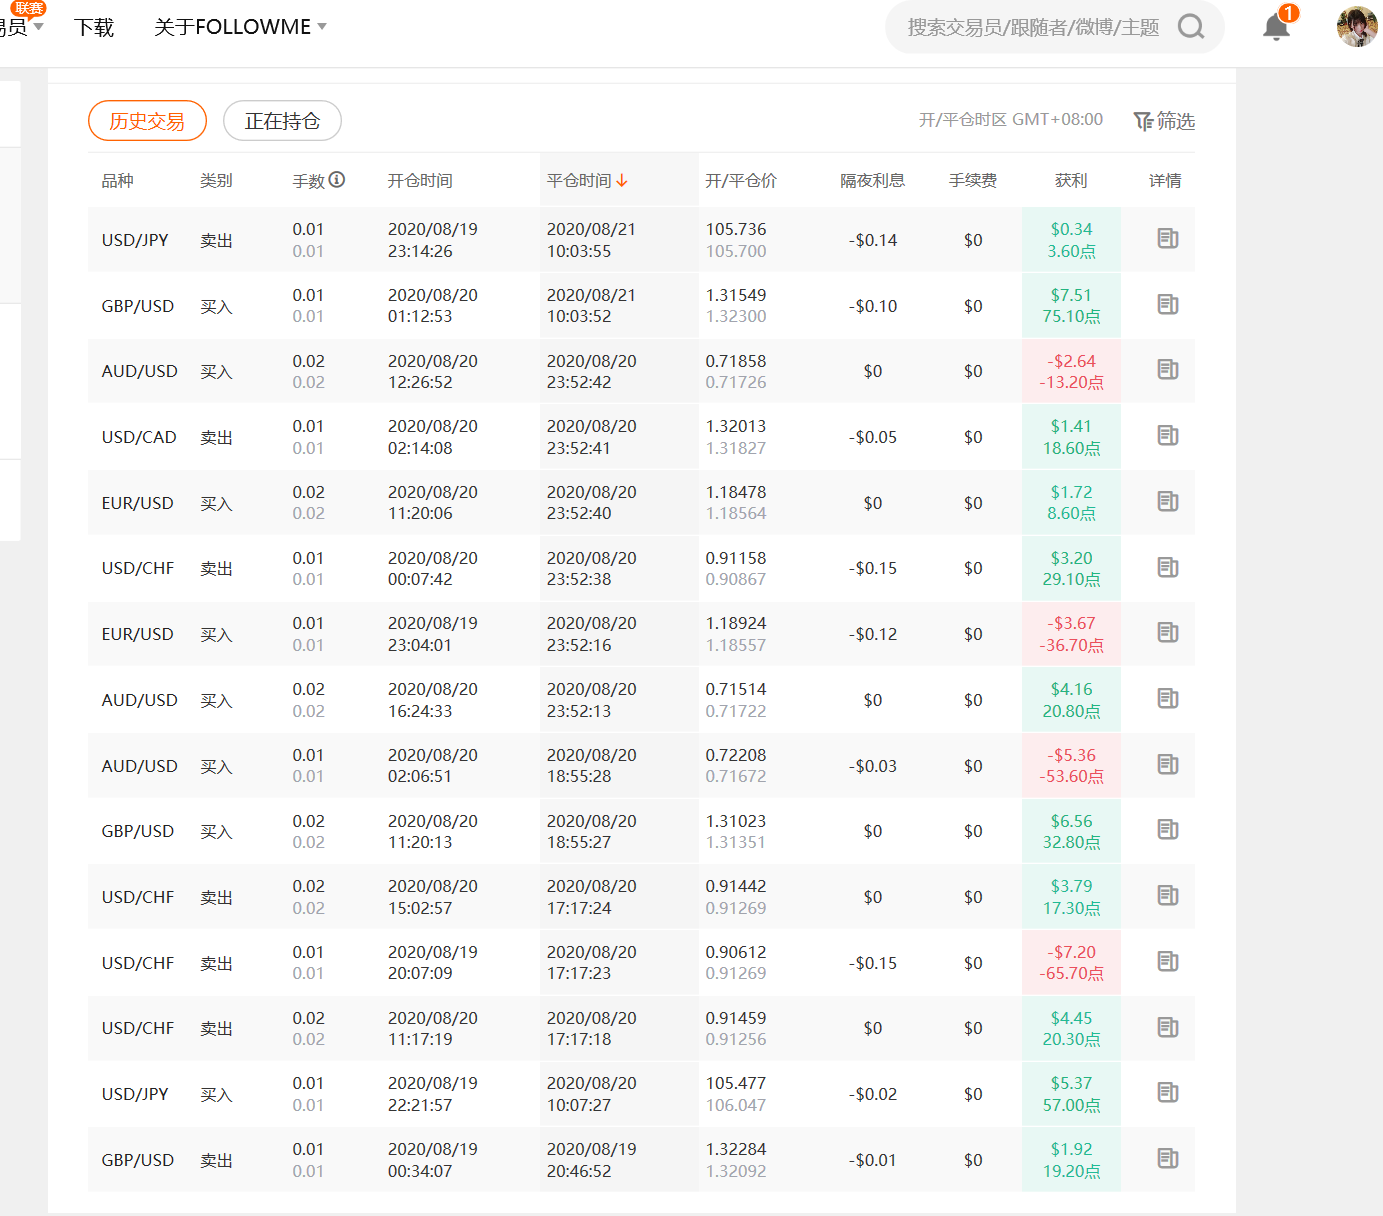Viewport: 1383px width, 1216px height.
Task: Focus the trader search input field
Action: (1032, 27)
